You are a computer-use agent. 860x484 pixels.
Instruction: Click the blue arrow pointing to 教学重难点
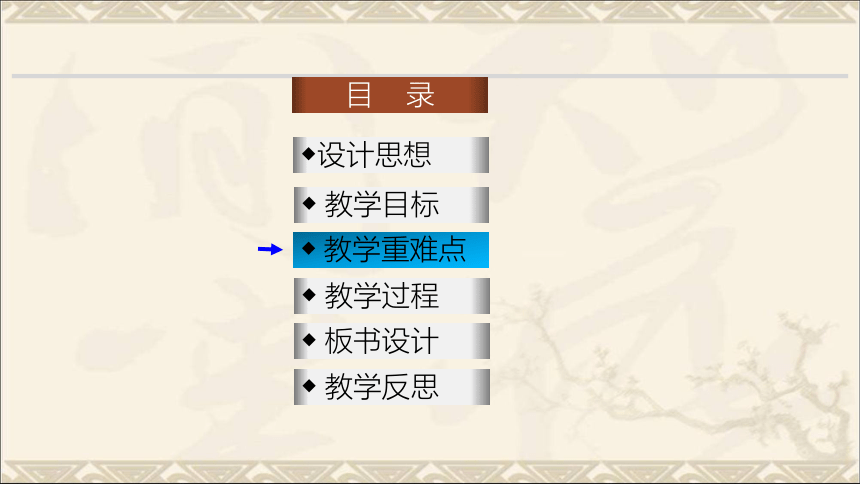pyautogui.click(x=270, y=250)
